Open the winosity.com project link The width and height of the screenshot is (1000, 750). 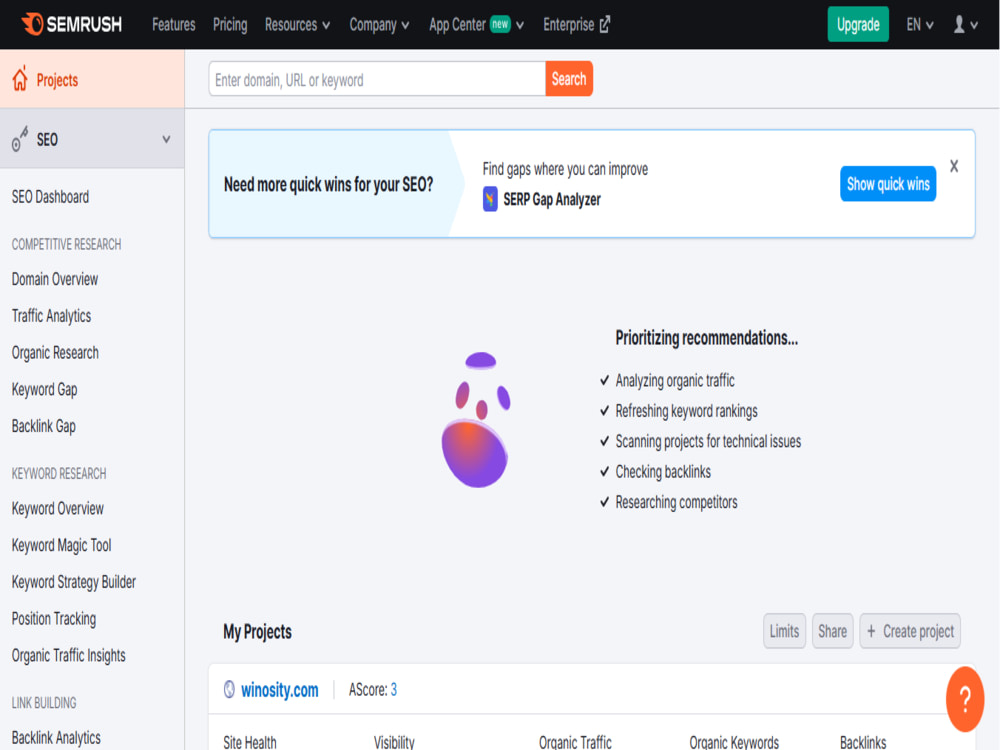[279, 690]
